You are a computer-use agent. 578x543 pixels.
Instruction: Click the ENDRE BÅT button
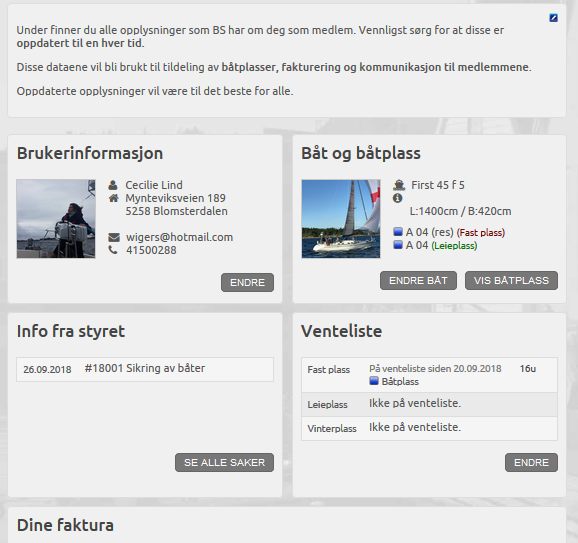tap(418, 281)
